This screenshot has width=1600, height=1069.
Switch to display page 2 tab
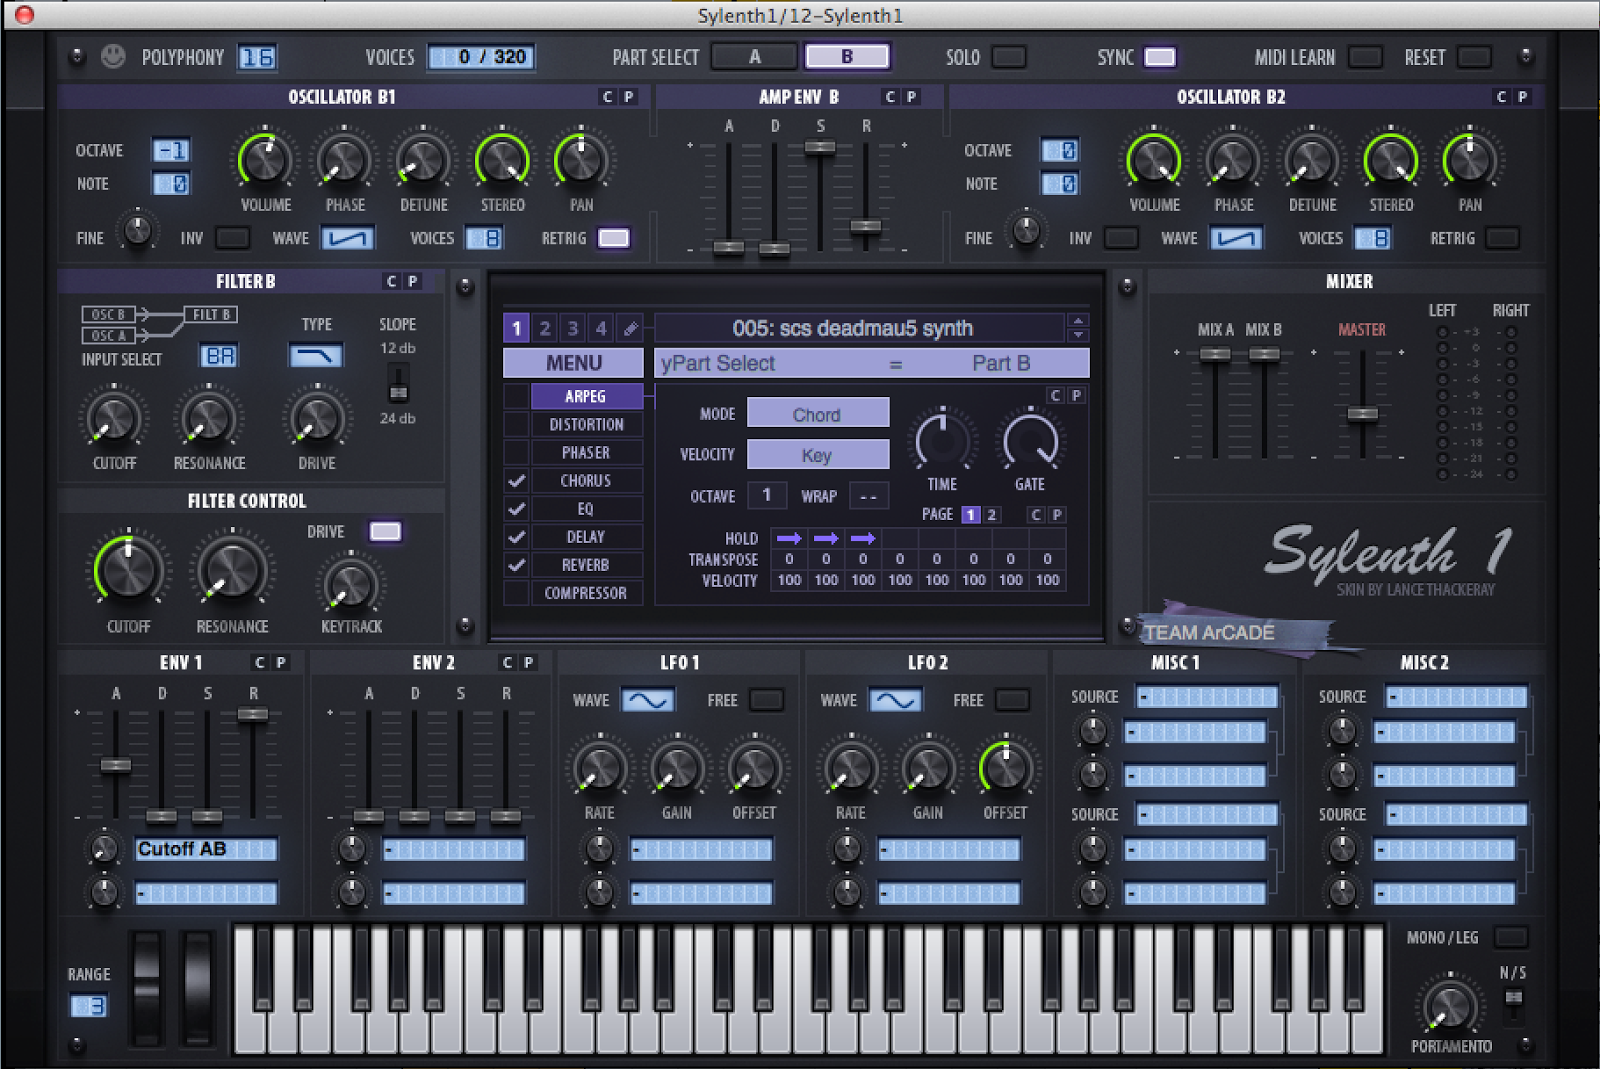click(545, 328)
